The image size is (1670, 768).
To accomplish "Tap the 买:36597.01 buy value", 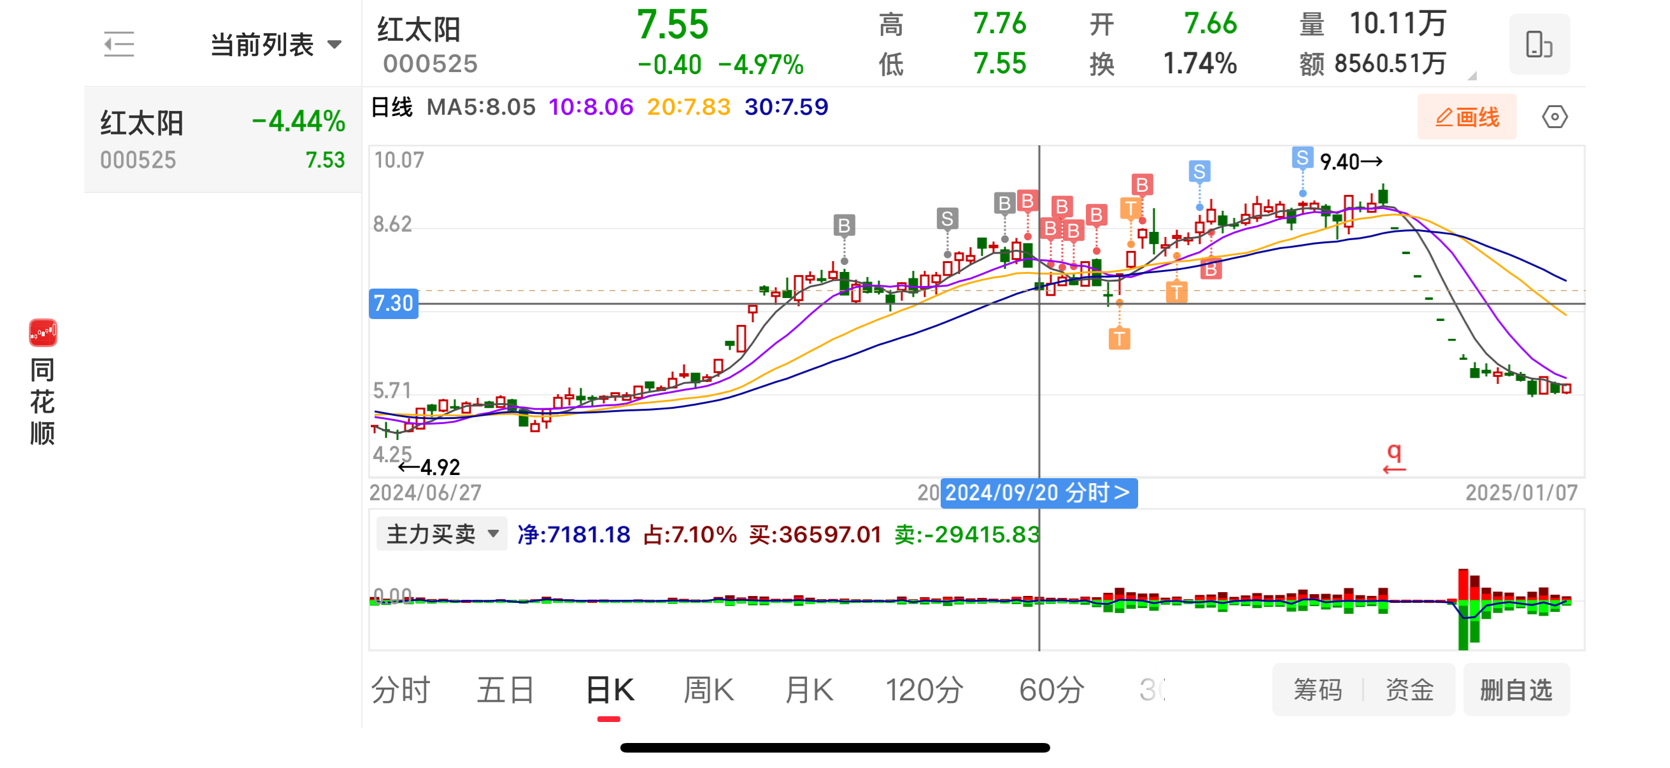I will [x=816, y=535].
